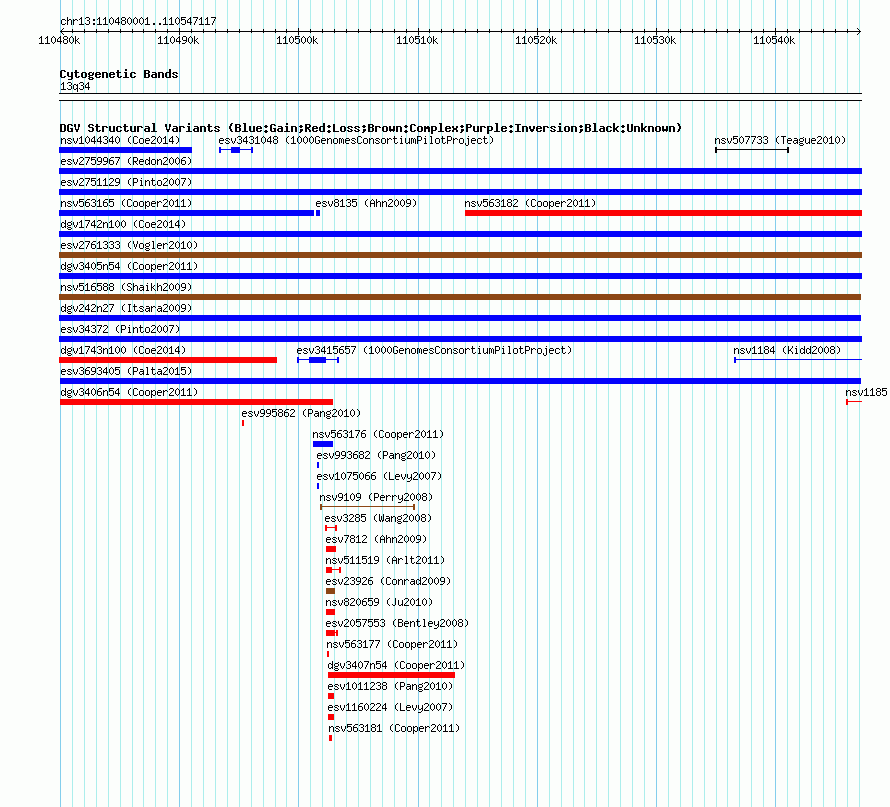Open esv2761333 (Vogler2010) complex variant
The width and height of the screenshot is (890, 807).
pos(129,245)
